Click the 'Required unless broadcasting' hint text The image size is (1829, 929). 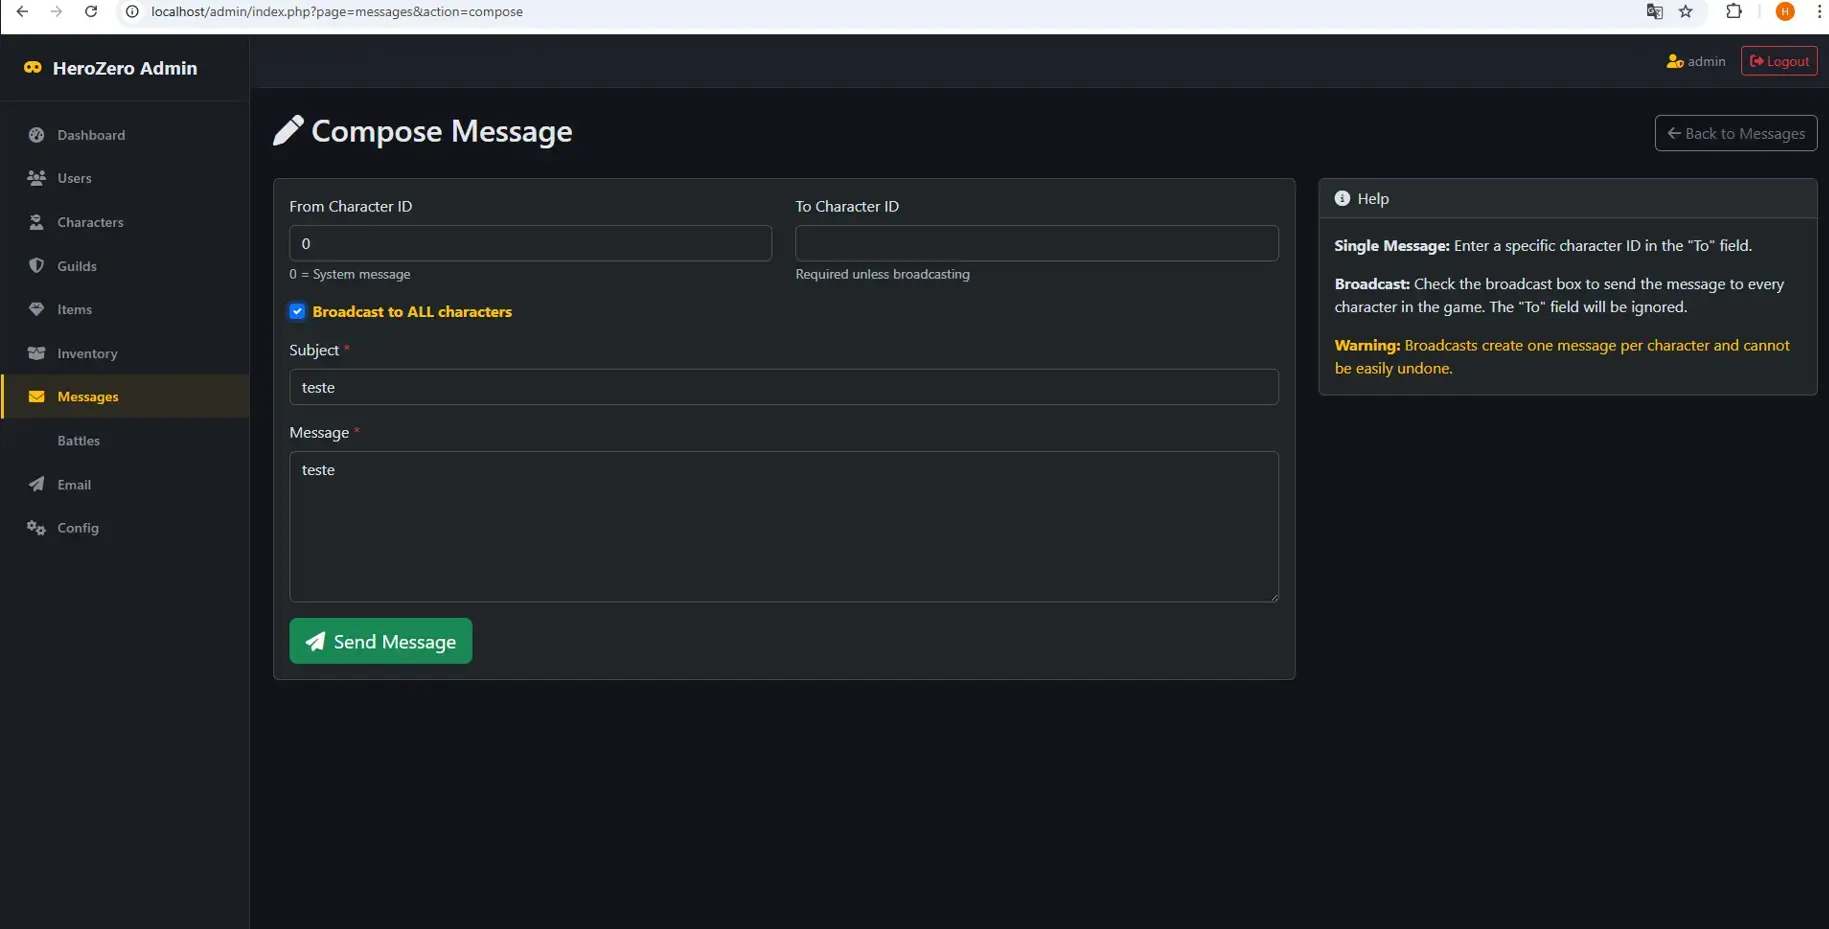pos(883,274)
